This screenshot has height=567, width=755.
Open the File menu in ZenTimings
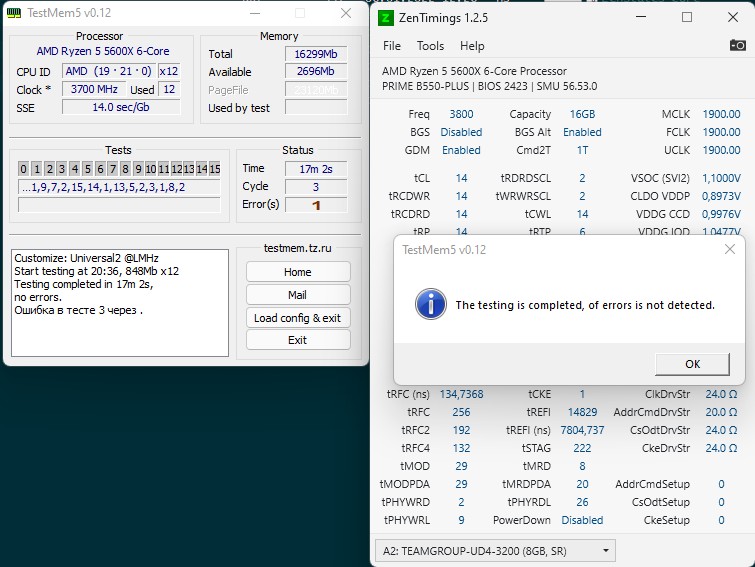point(391,46)
